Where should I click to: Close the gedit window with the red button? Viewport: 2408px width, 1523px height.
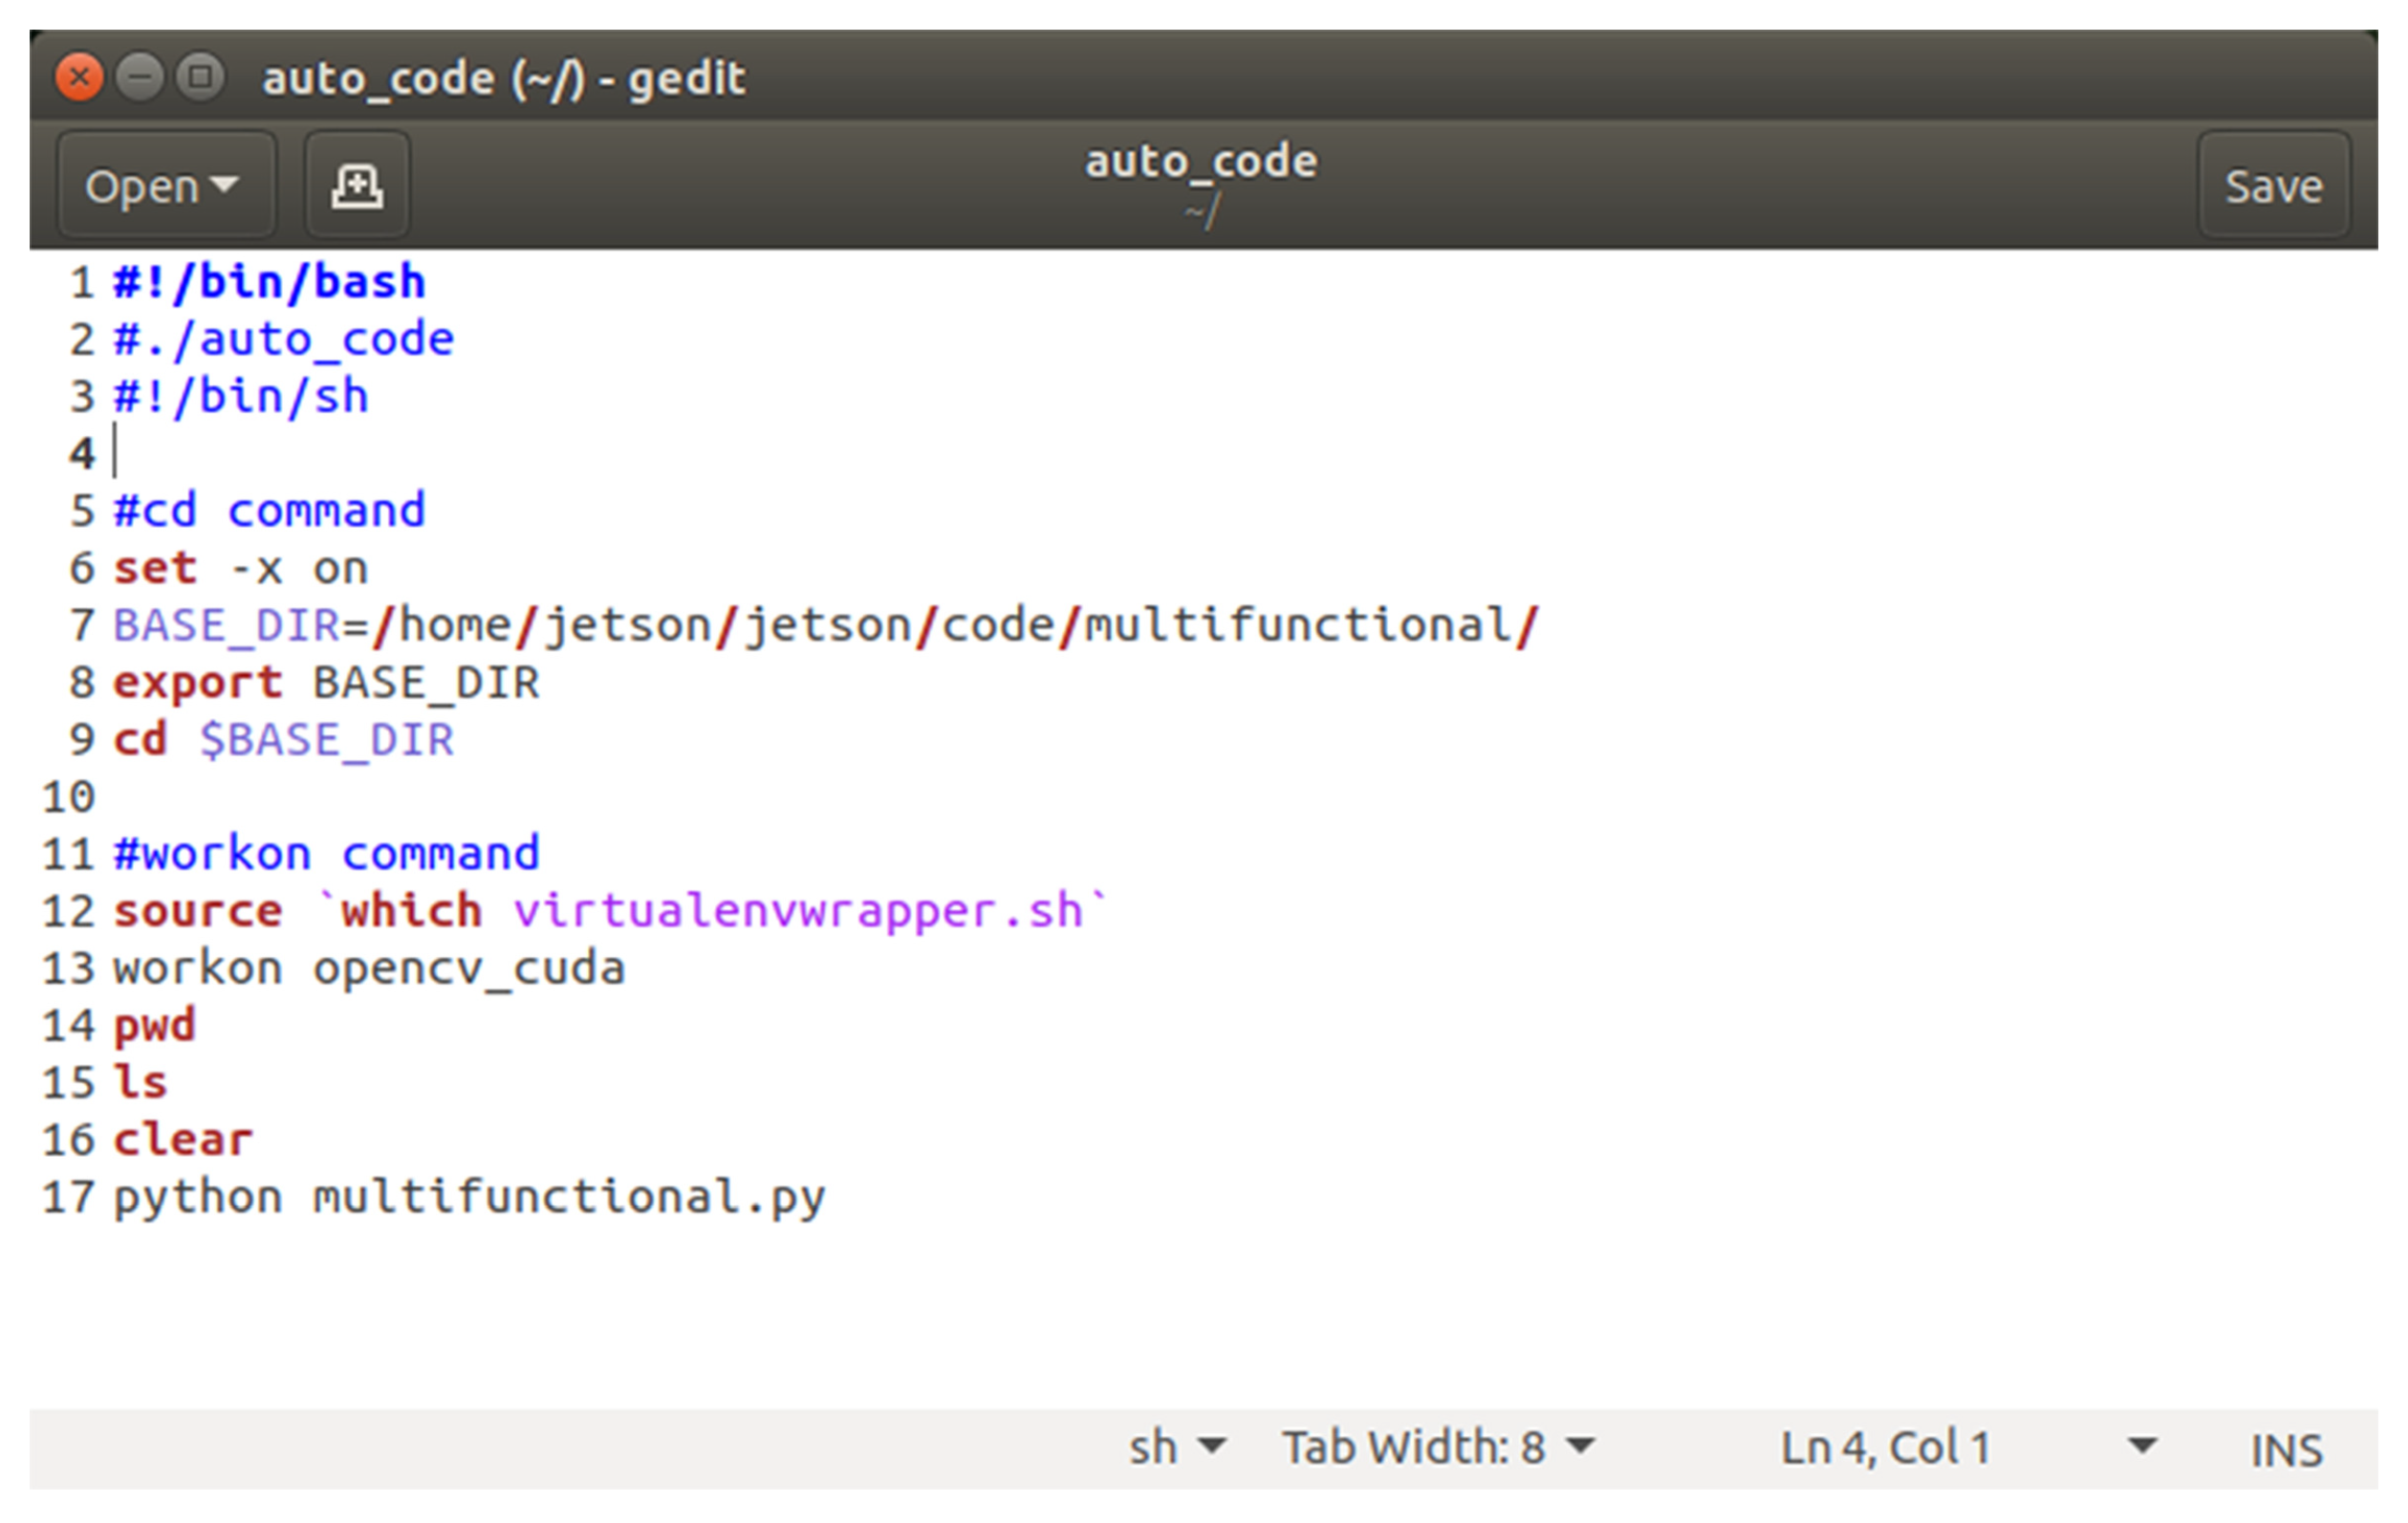79,77
